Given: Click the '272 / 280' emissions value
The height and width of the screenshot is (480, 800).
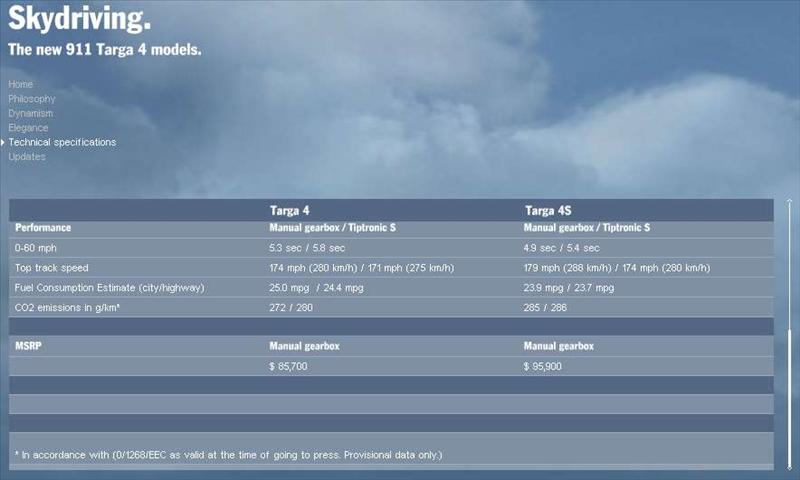Looking at the screenshot, I should [x=291, y=308].
